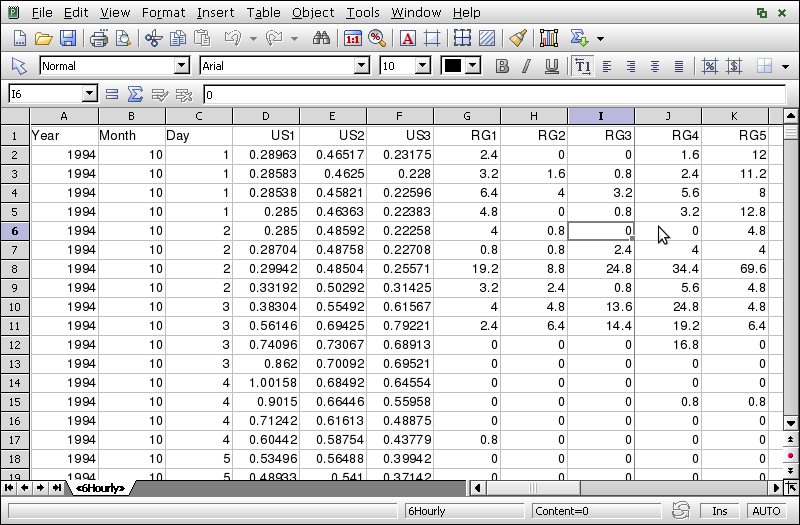The image size is (800, 525).
Task: Select the red A text tool icon
Action: click(x=408, y=38)
